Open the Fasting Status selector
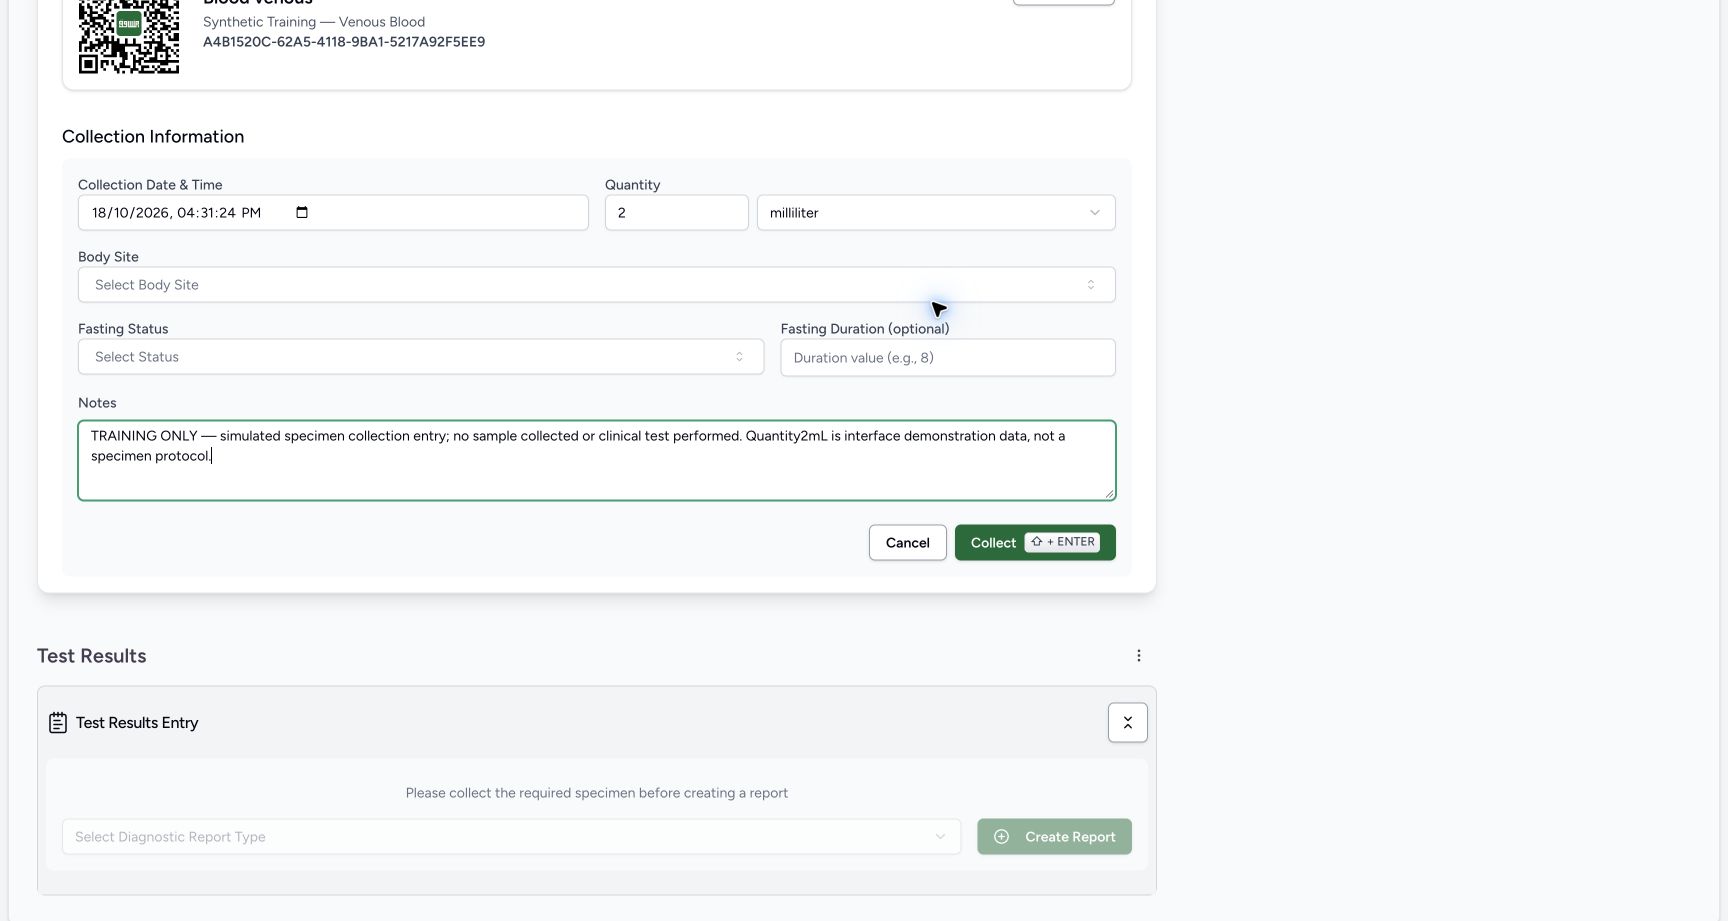 [421, 357]
